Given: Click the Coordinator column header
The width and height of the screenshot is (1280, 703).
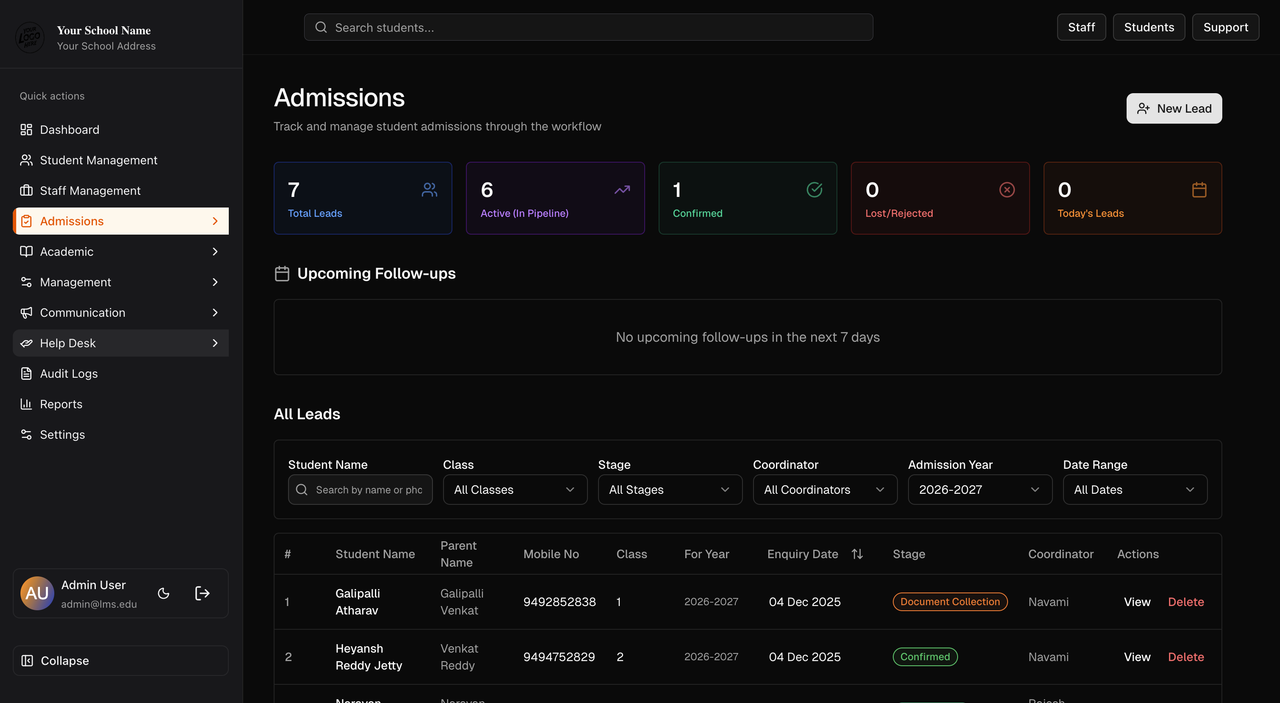Looking at the screenshot, I should click(x=1061, y=554).
